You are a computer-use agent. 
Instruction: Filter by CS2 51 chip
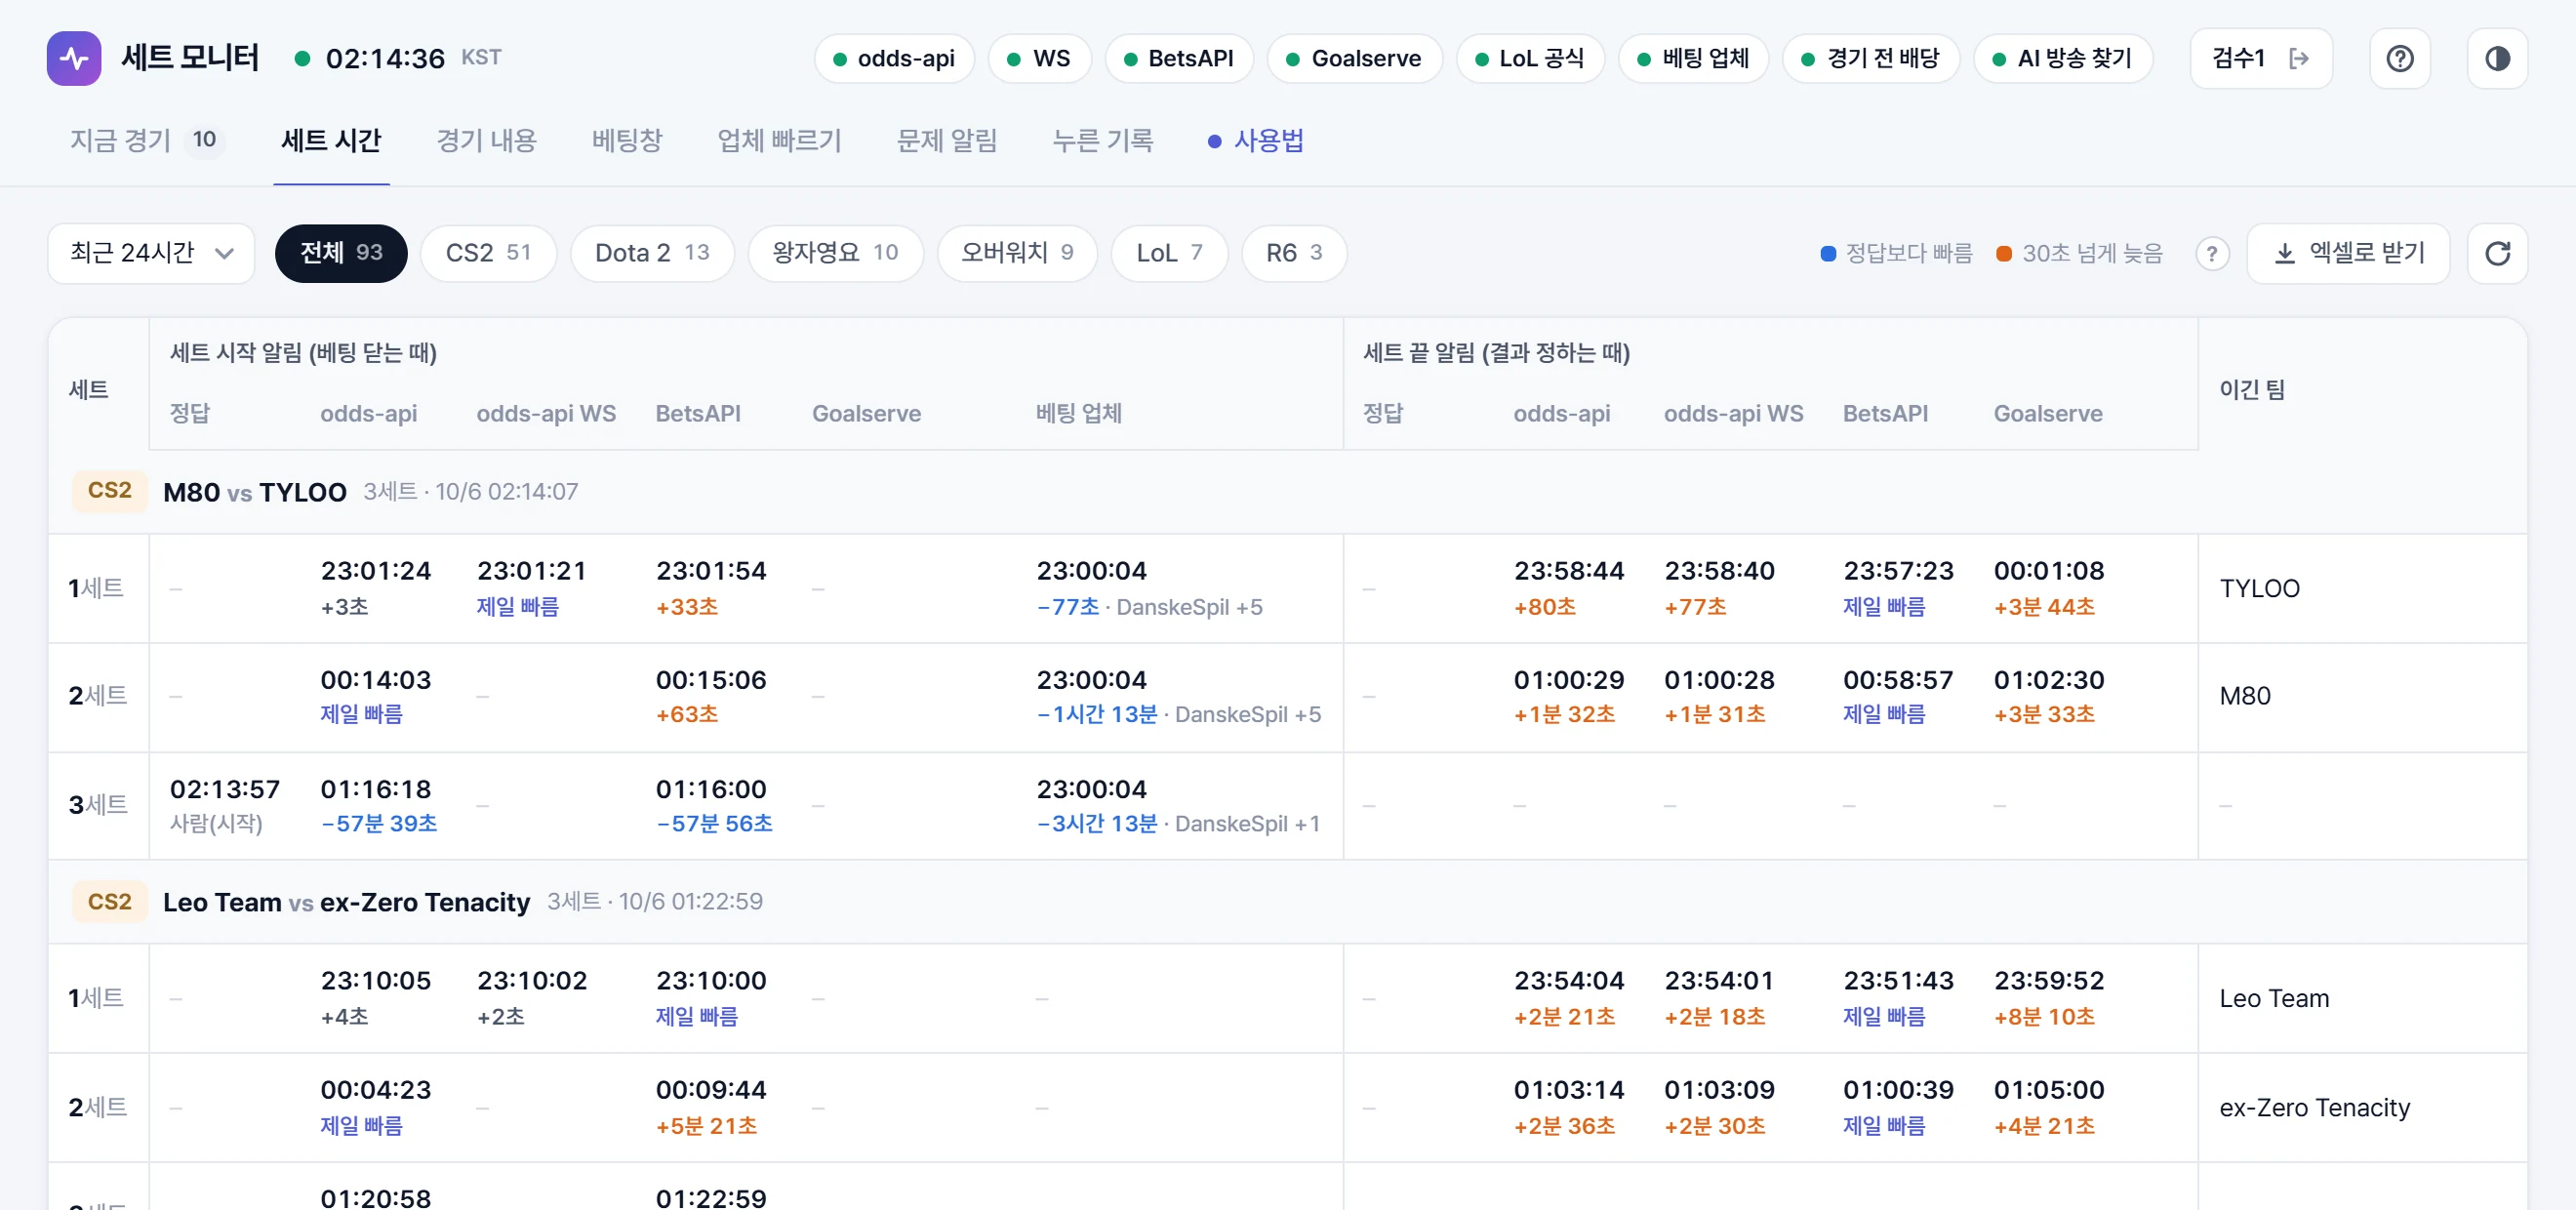pos(488,253)
